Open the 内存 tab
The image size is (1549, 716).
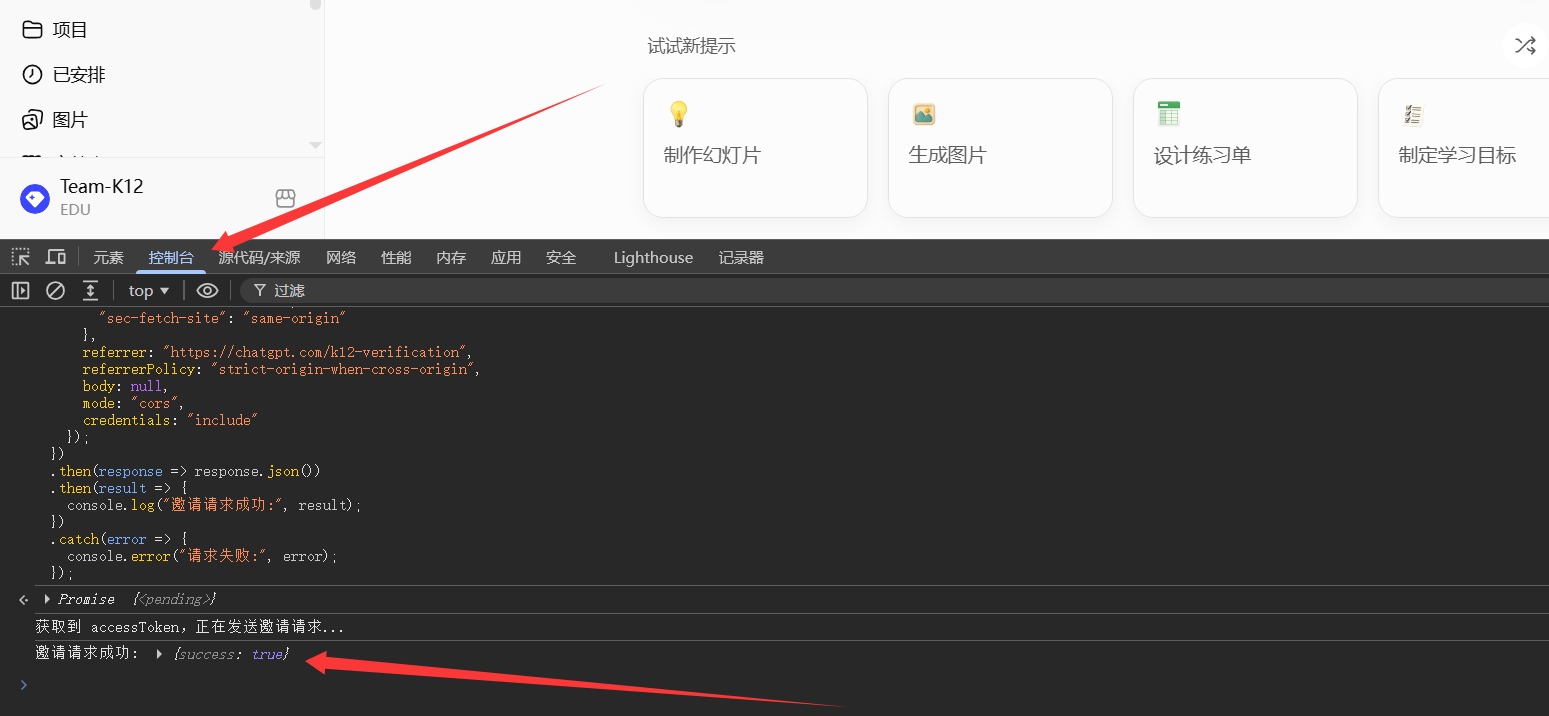pos(451,258)
